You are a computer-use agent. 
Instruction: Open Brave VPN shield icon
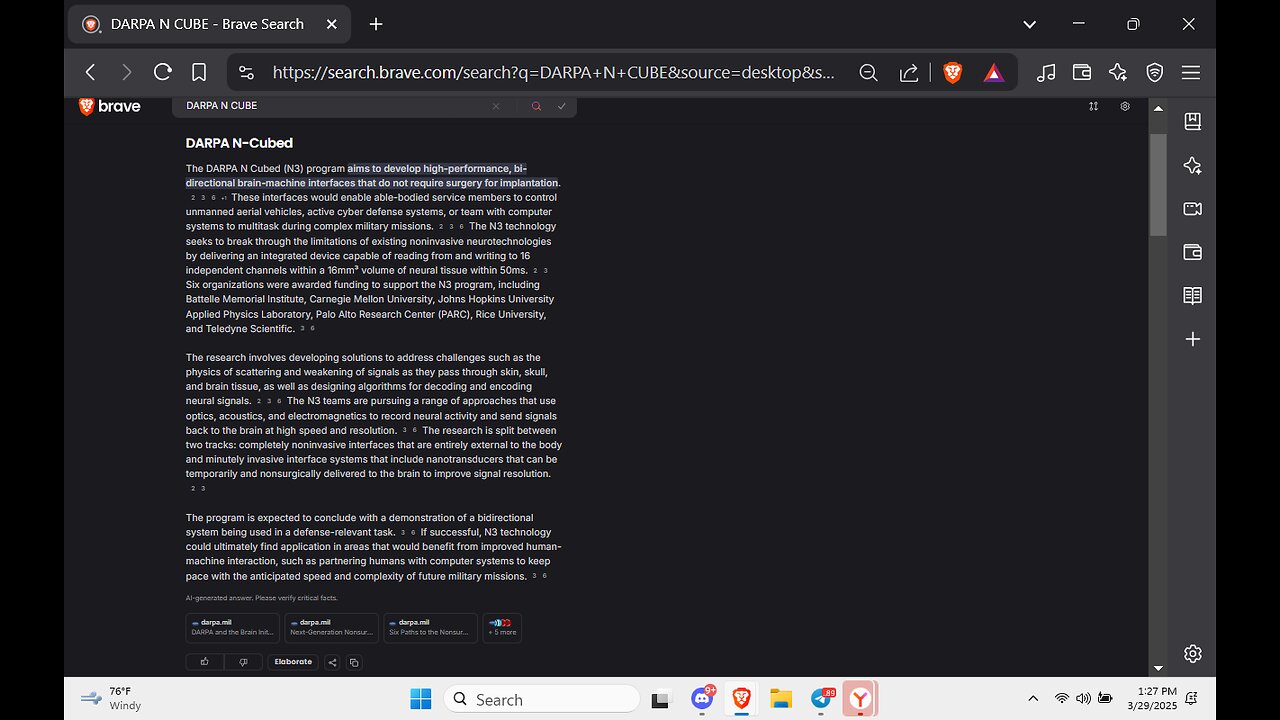1155,72
